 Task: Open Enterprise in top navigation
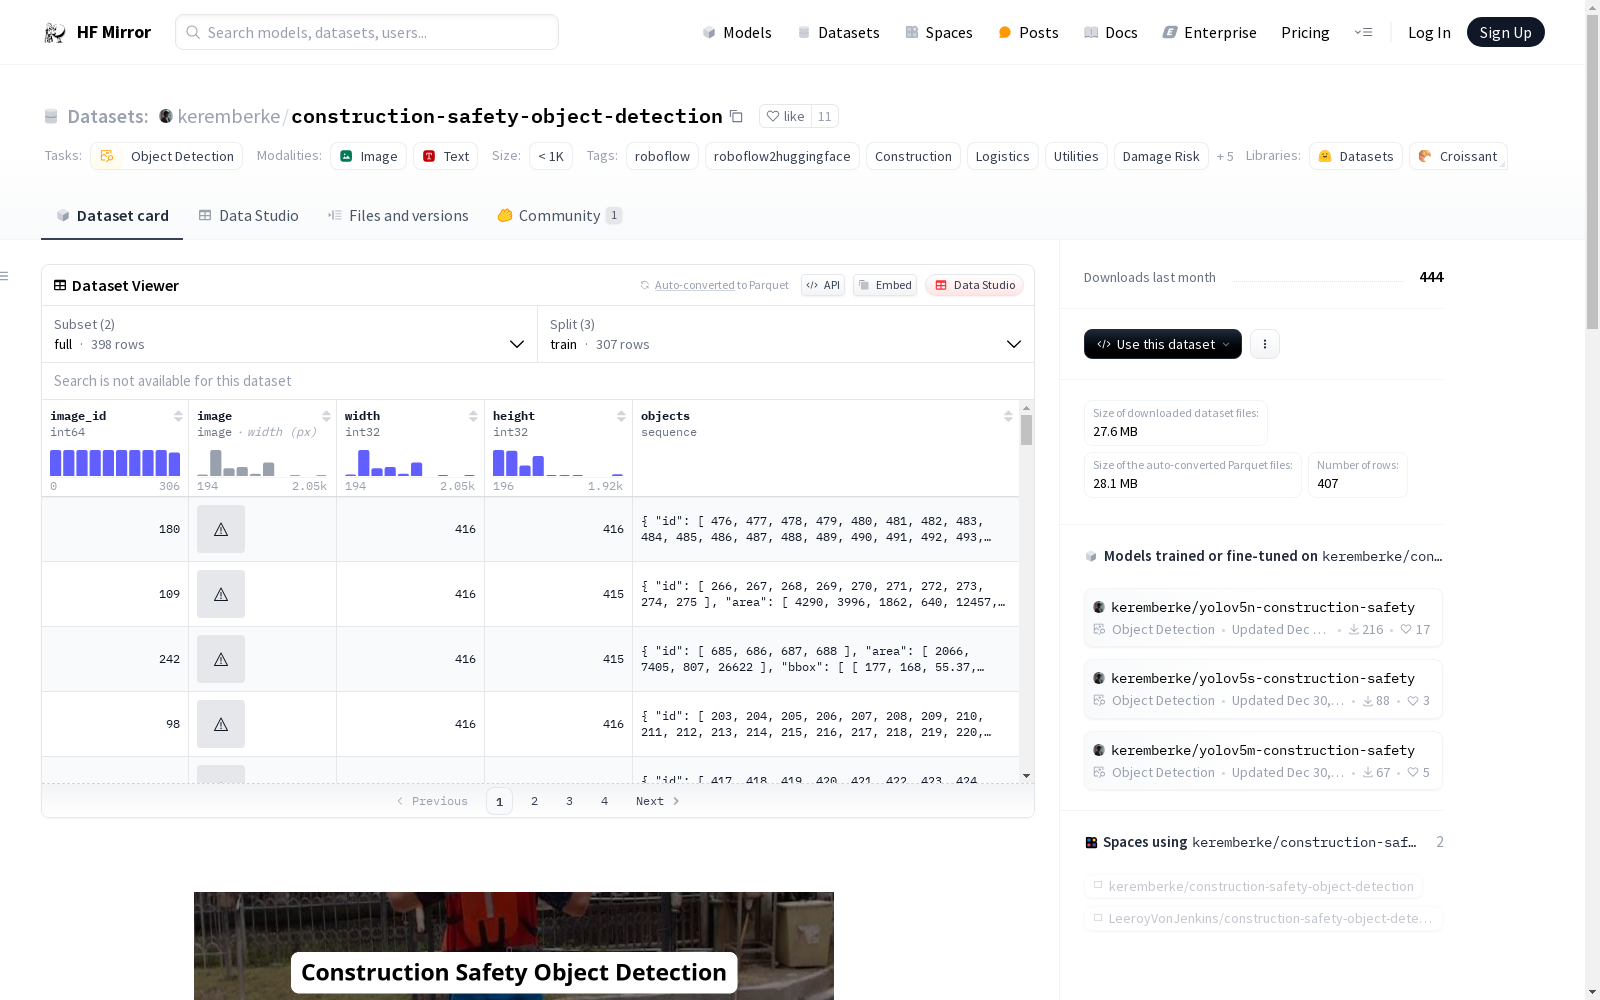tap(1210, 33)
